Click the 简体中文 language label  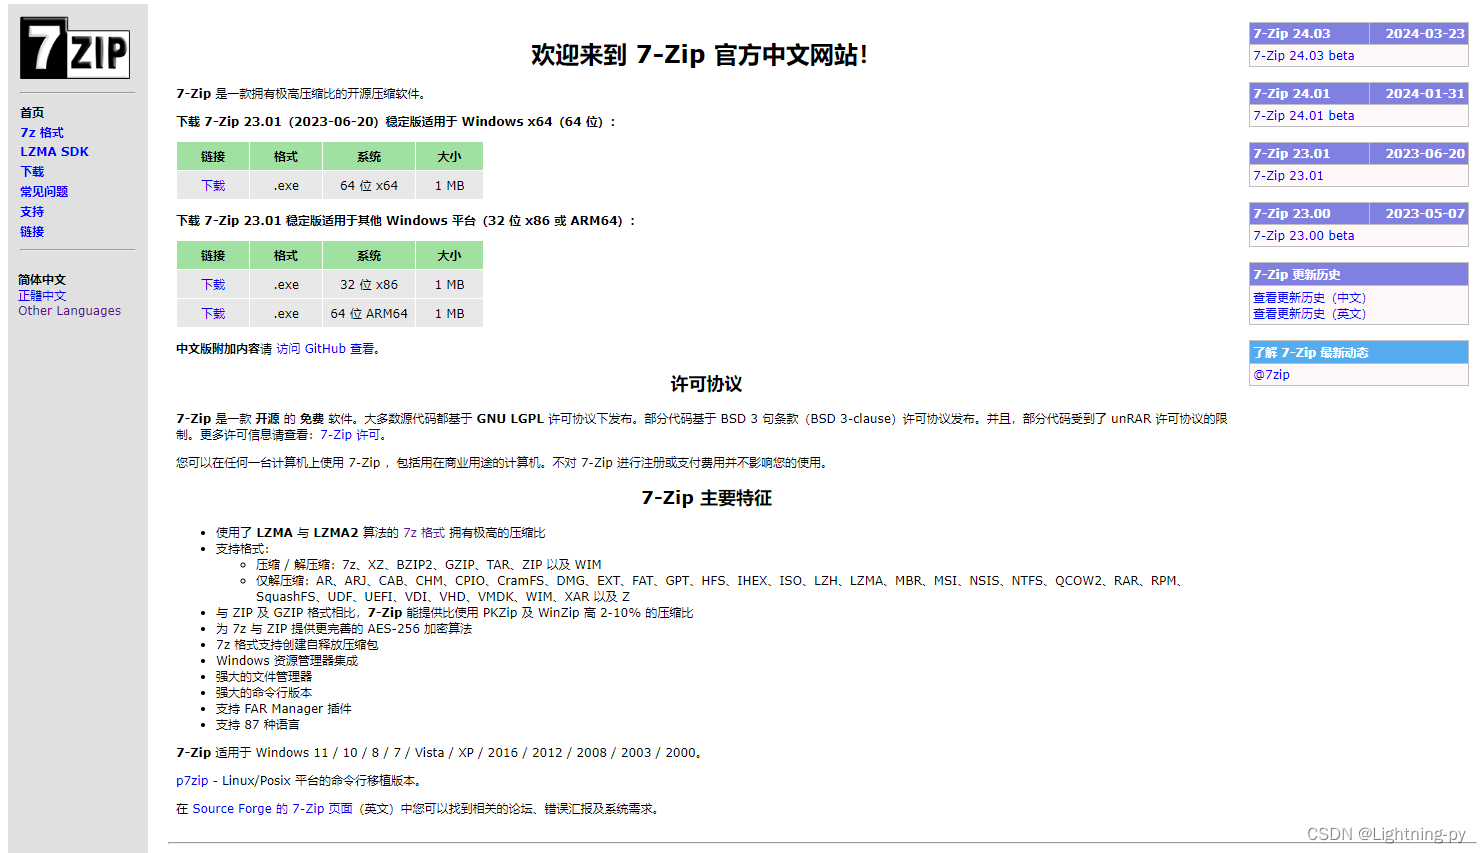click(42, 280)
